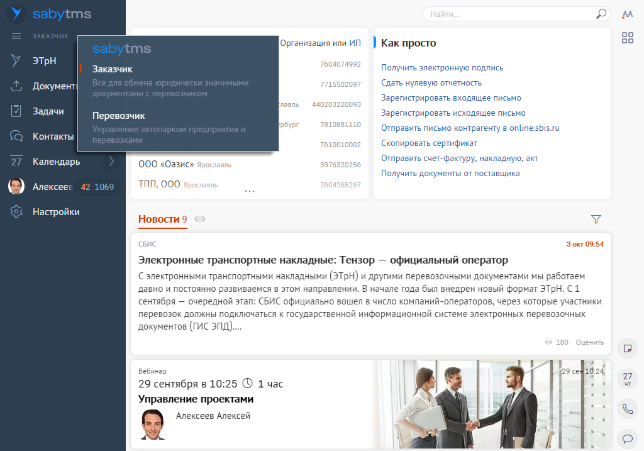Image resolution: width=644 pixels, height=451 pixels.
Task: Click the Настройки gear icon
Action: pos(16,212)
